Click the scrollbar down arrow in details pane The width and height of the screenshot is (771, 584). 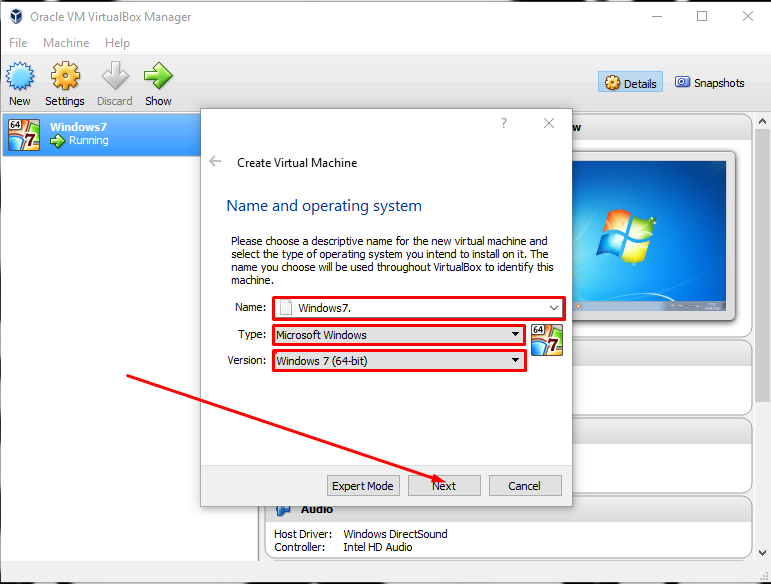pos(762,553)
